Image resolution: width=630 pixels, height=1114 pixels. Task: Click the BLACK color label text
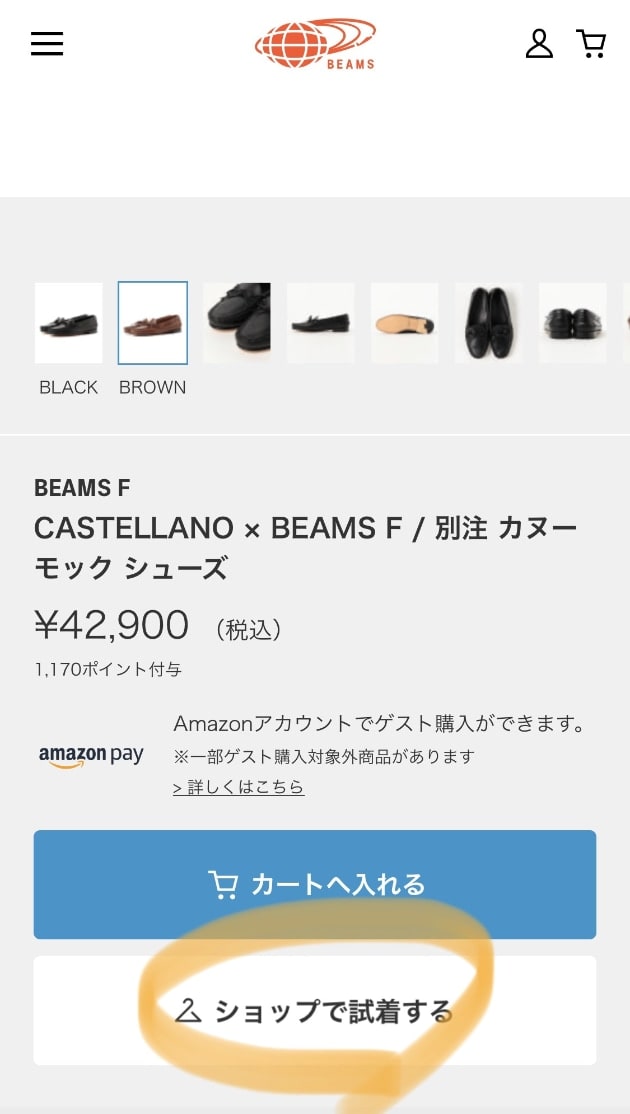[x=68, y=387]
